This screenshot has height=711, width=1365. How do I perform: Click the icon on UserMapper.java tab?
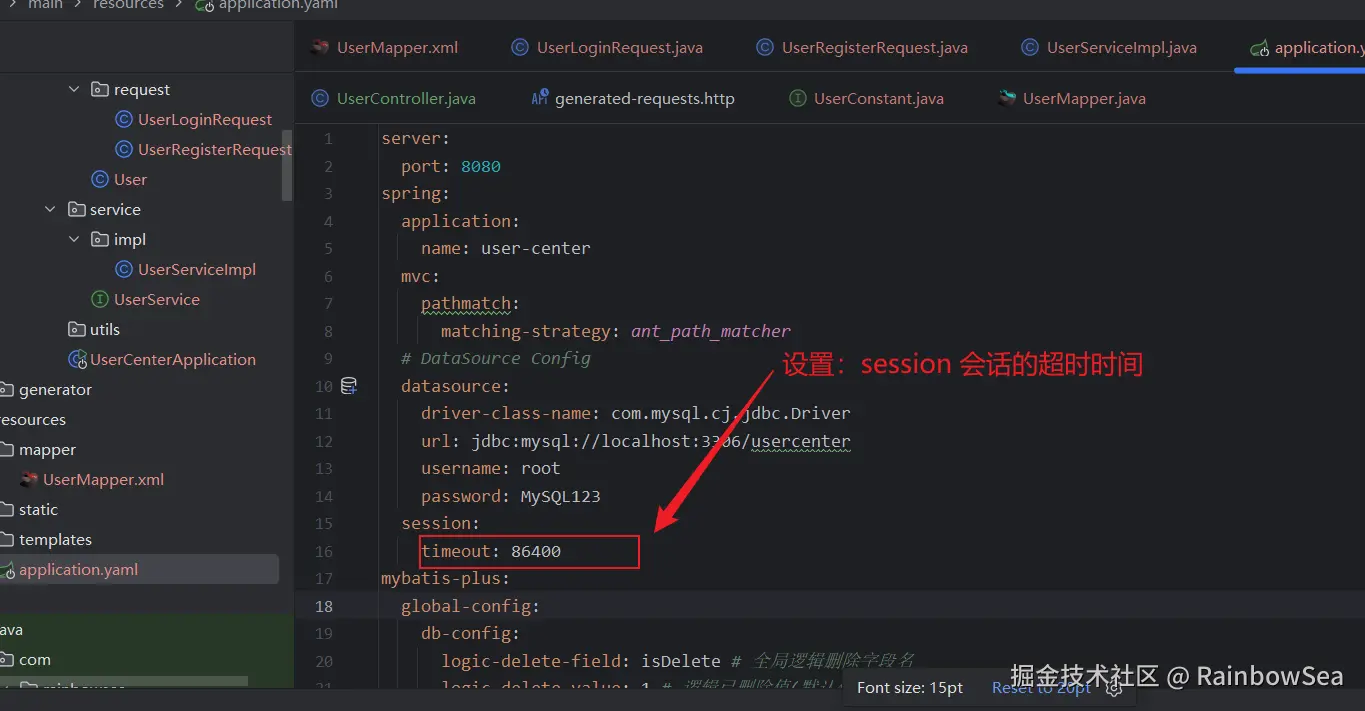click(x=1007, y=98)
